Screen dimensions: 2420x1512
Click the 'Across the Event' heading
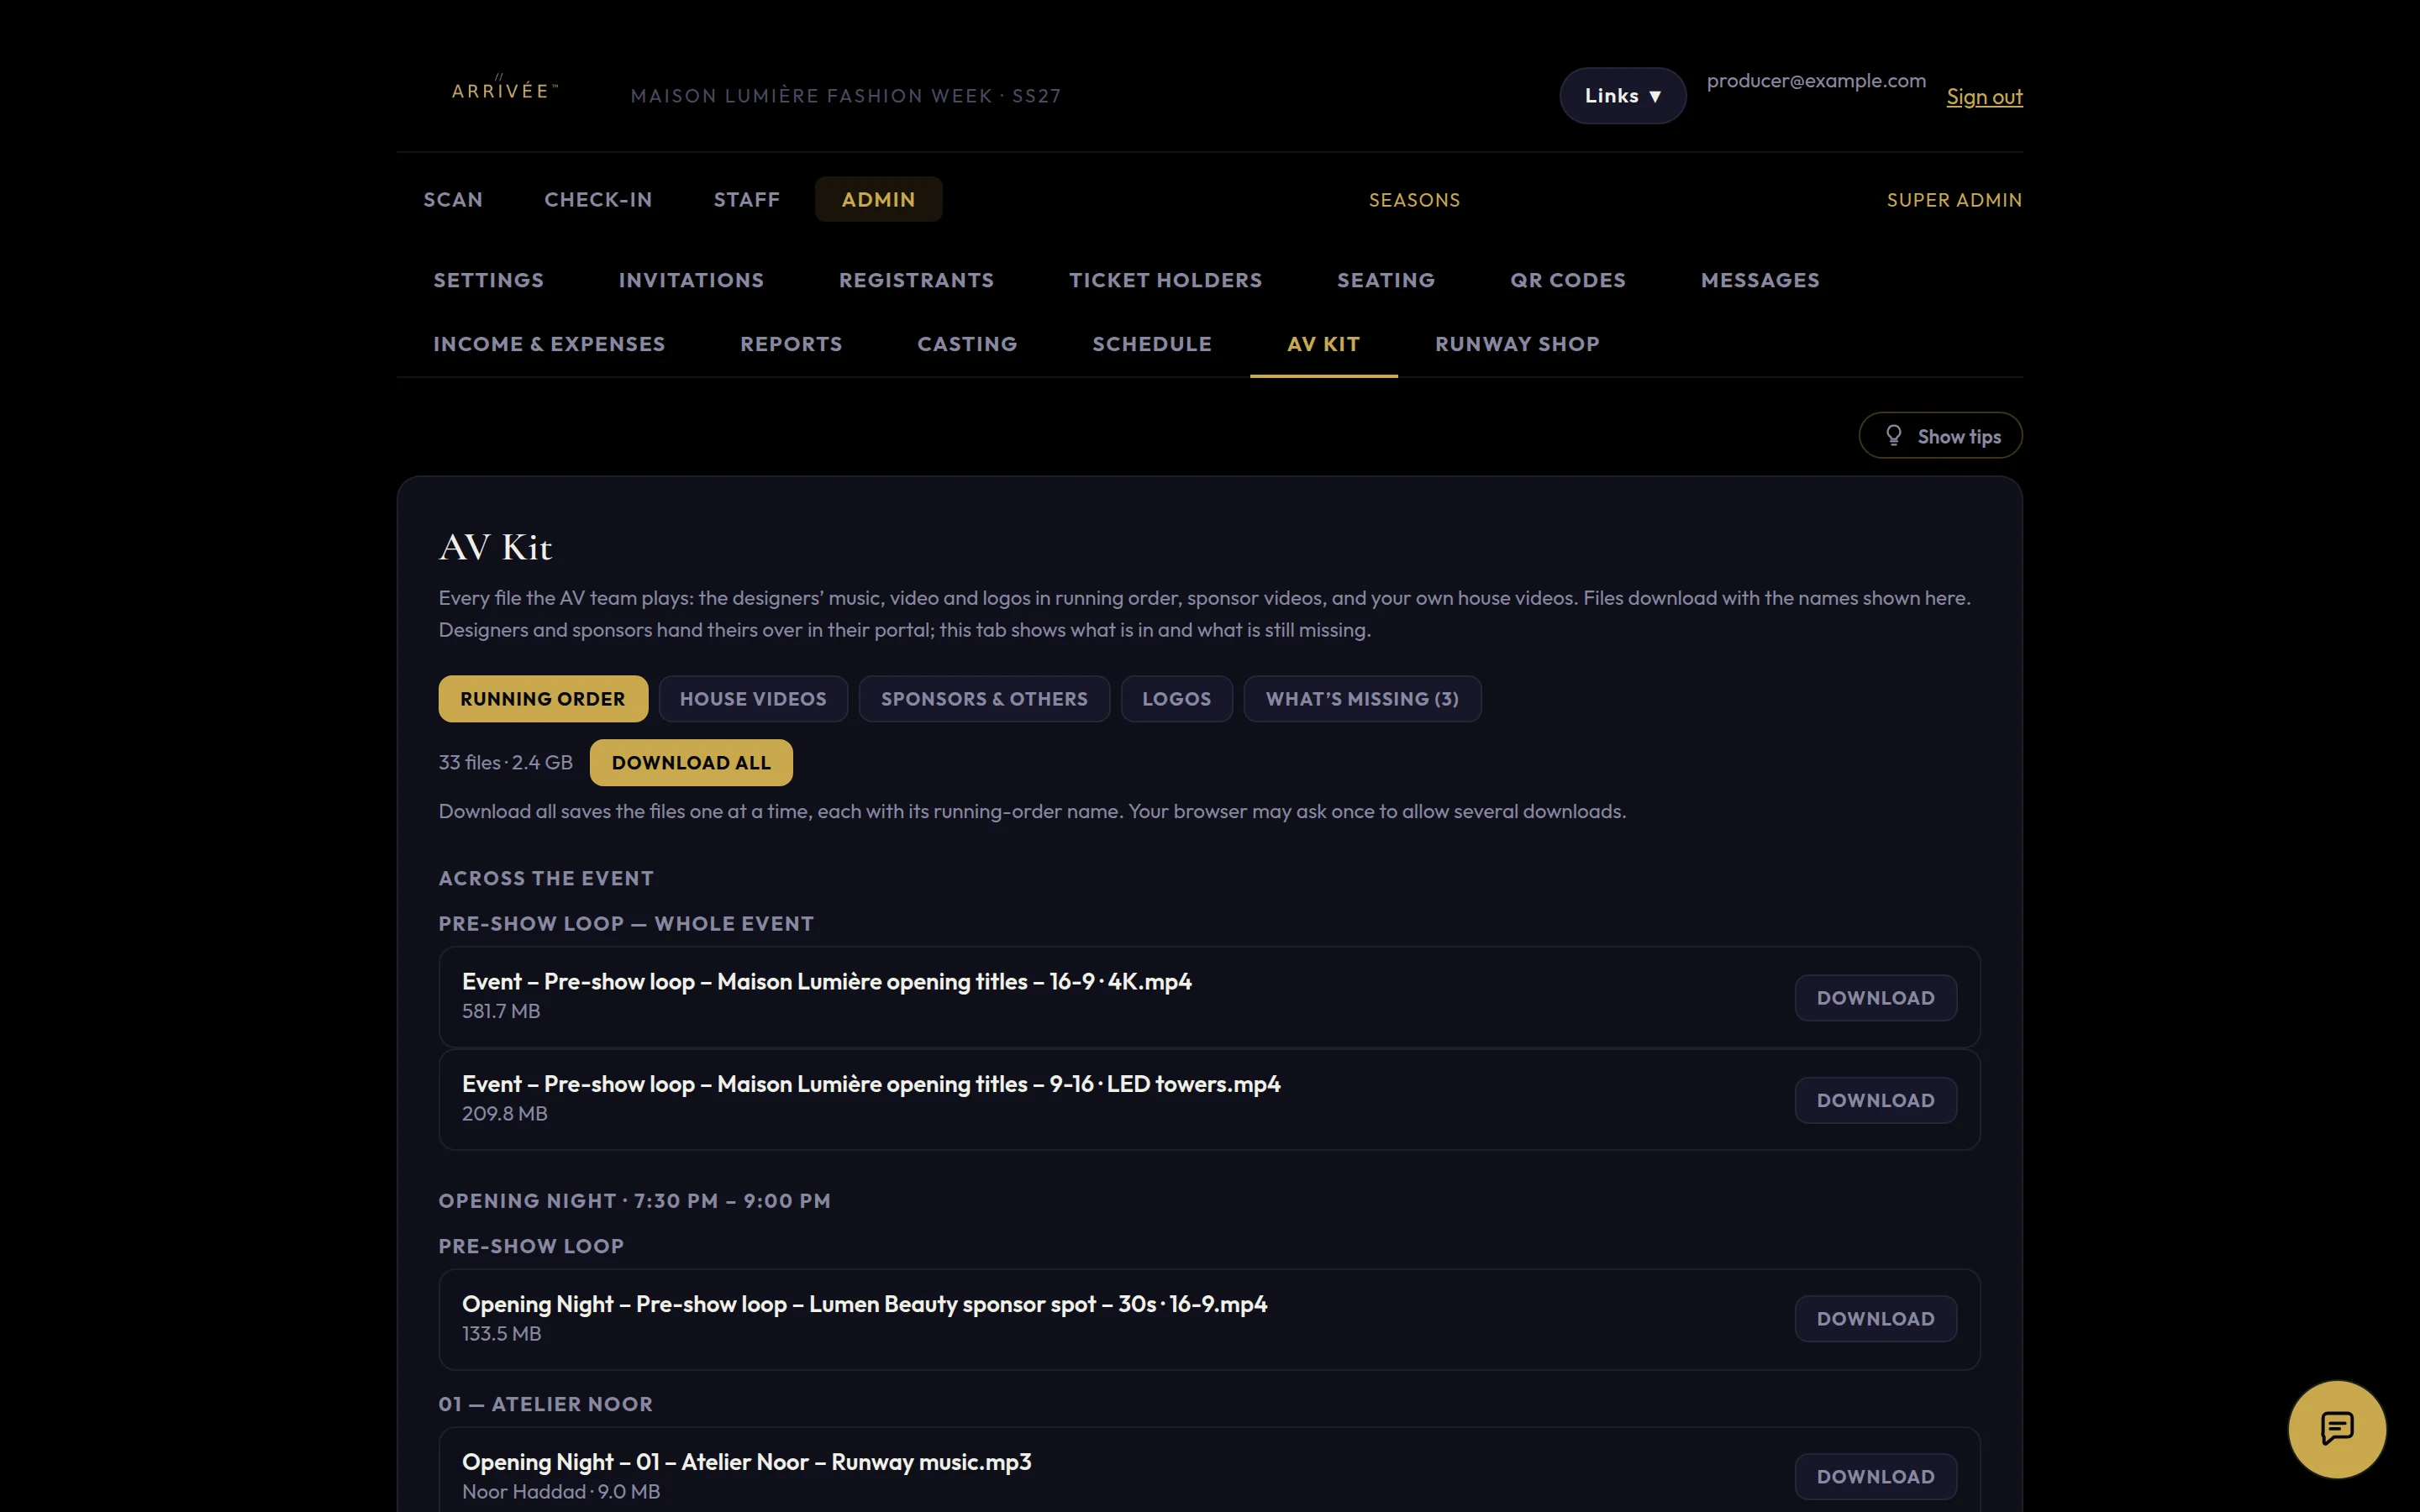pos(546,878)
